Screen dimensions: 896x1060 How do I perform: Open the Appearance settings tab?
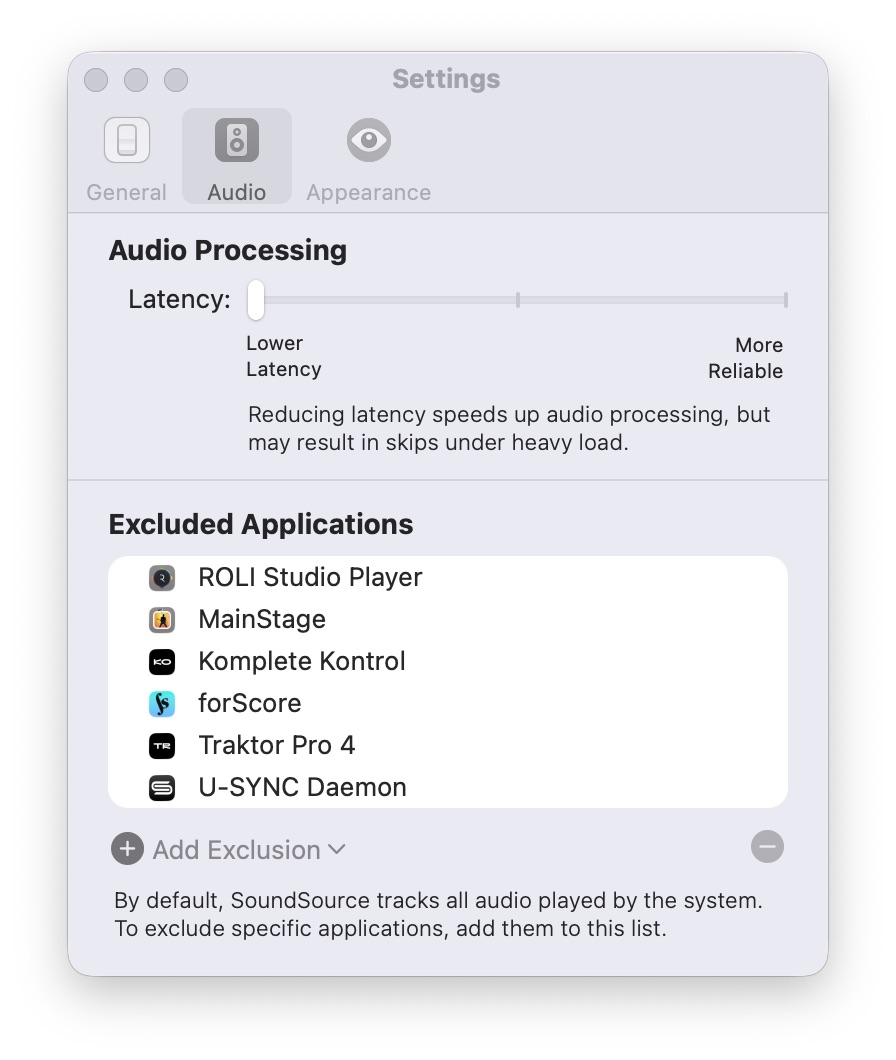click(368, 158)
